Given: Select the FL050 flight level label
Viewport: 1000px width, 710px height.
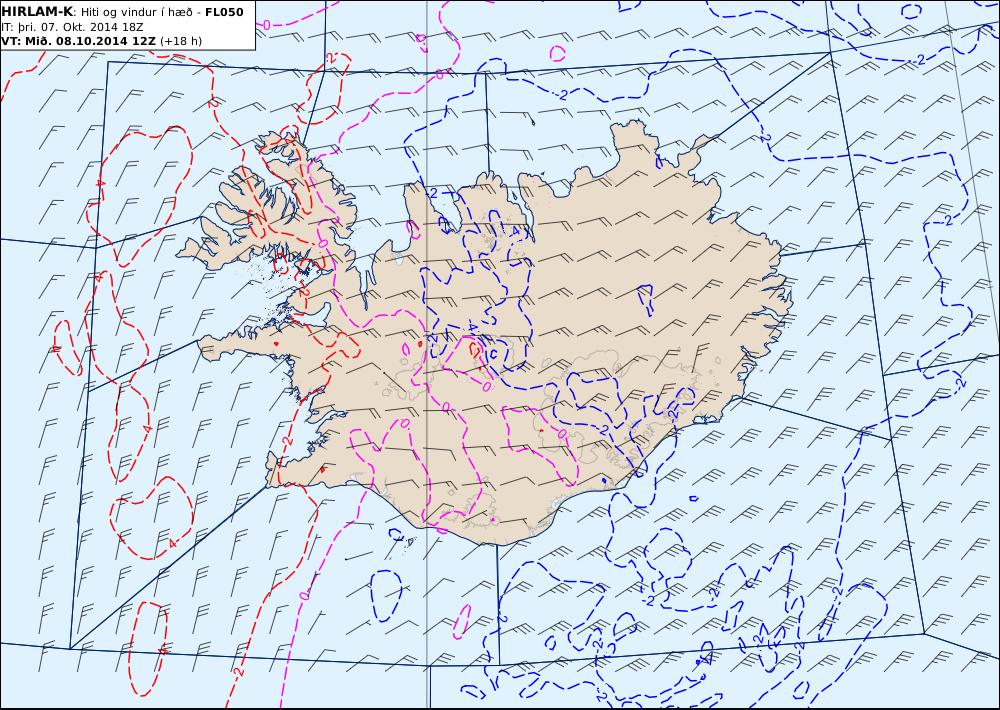Looking at the screenshot, I should 224,12.
